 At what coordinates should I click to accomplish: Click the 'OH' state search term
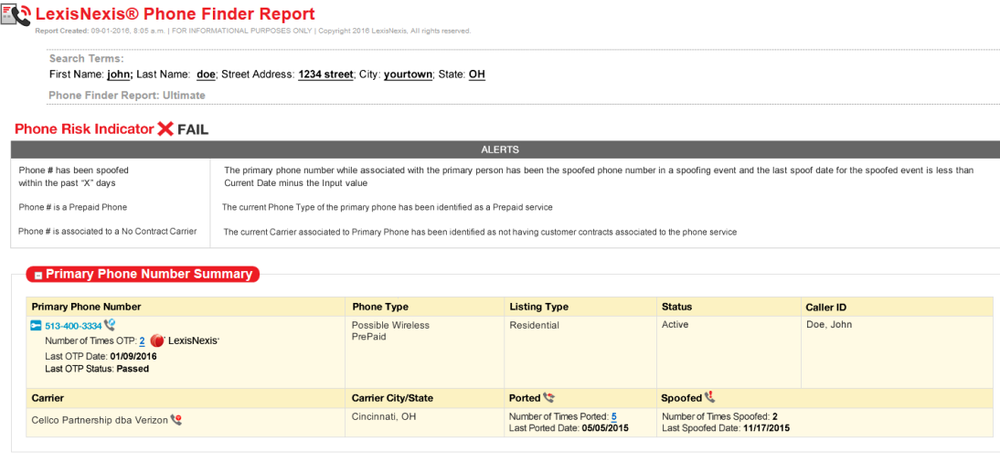click(477, 74)
